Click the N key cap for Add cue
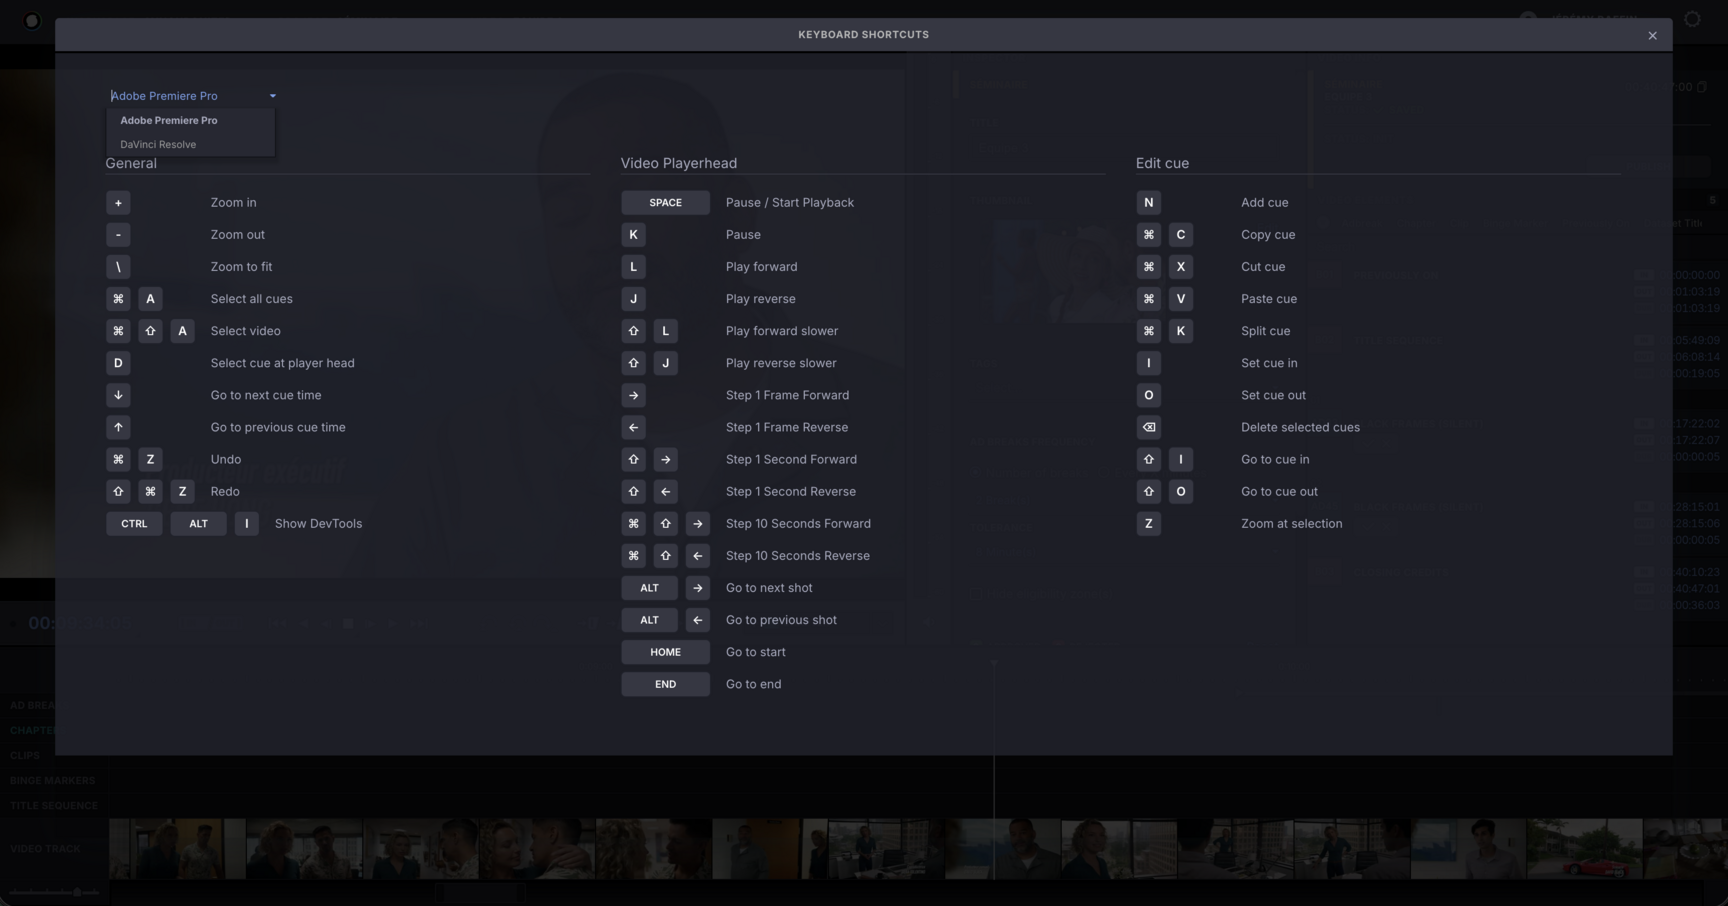 click(x=1148, y=203)
